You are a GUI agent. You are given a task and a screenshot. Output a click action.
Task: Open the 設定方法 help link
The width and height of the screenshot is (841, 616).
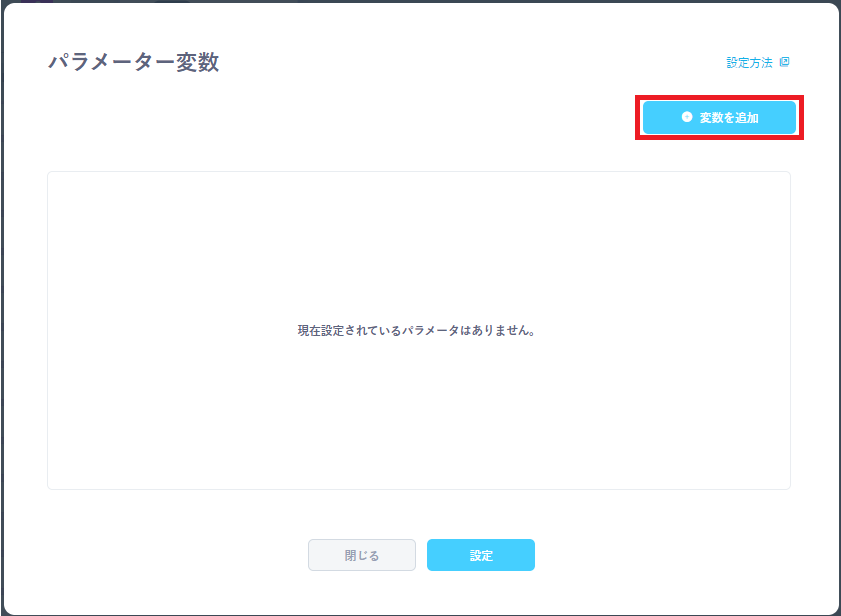[x=750, y=62]
